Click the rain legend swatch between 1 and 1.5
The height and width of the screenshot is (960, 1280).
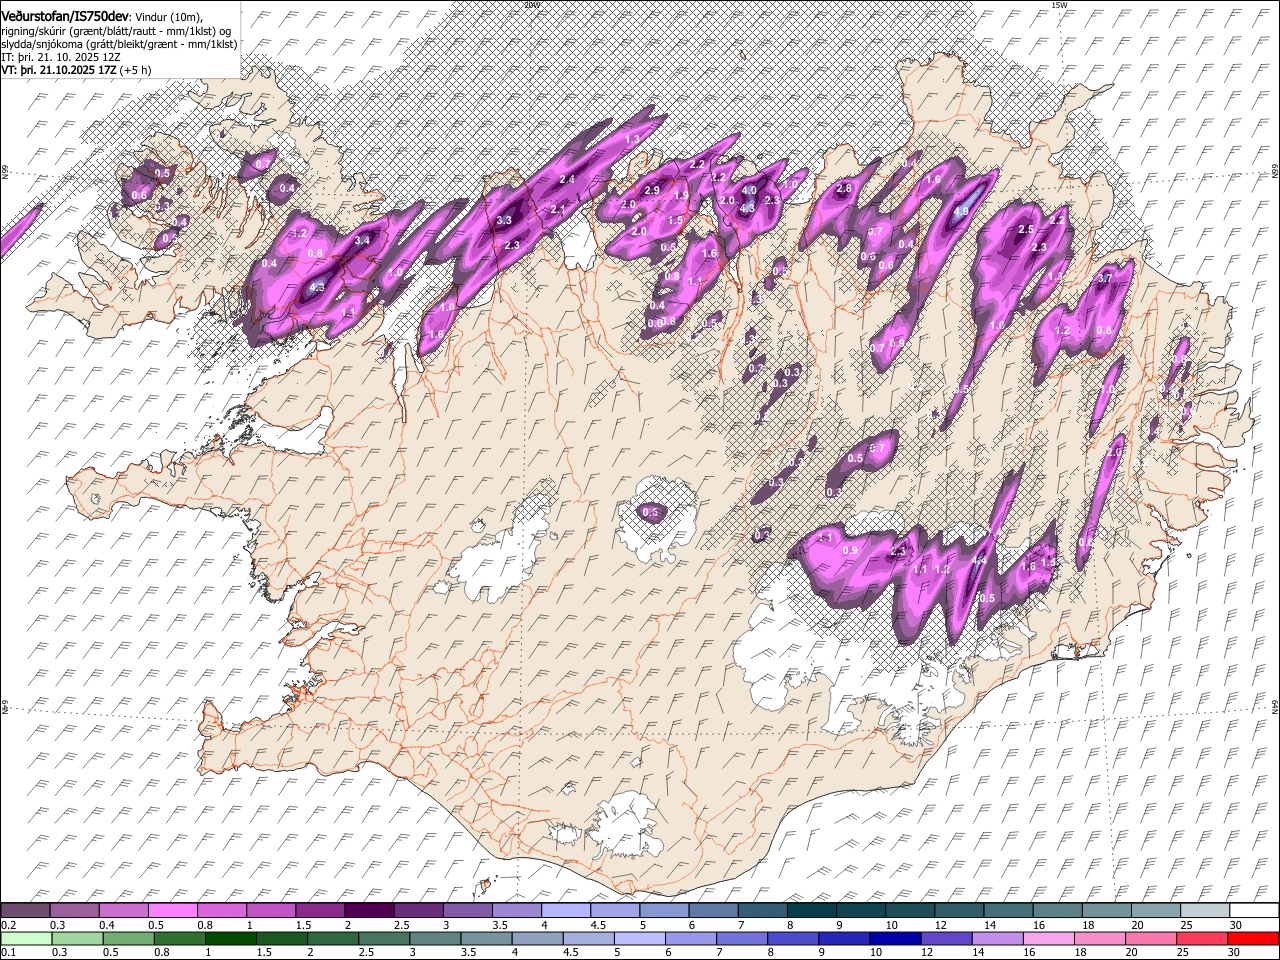[230, 938]
